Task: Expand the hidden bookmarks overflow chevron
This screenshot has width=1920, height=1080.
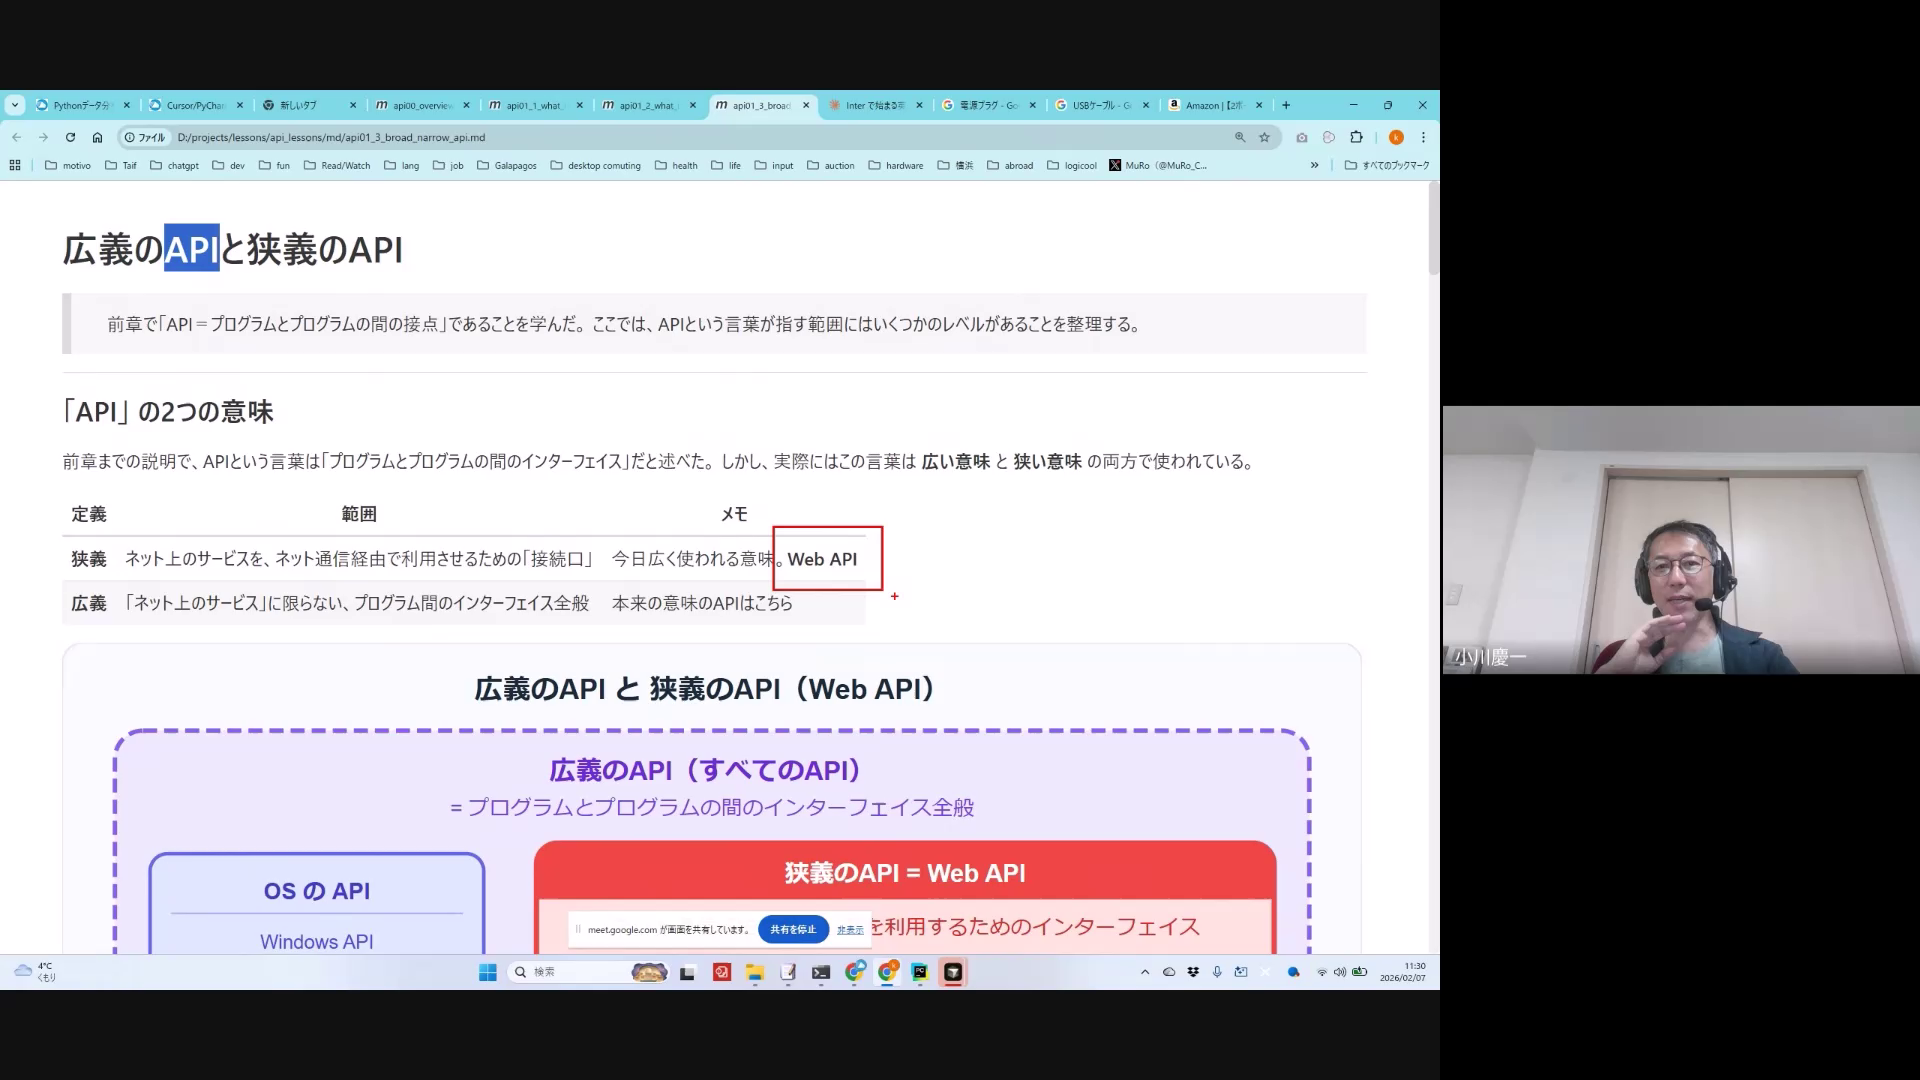Action: pos(1314,165)
